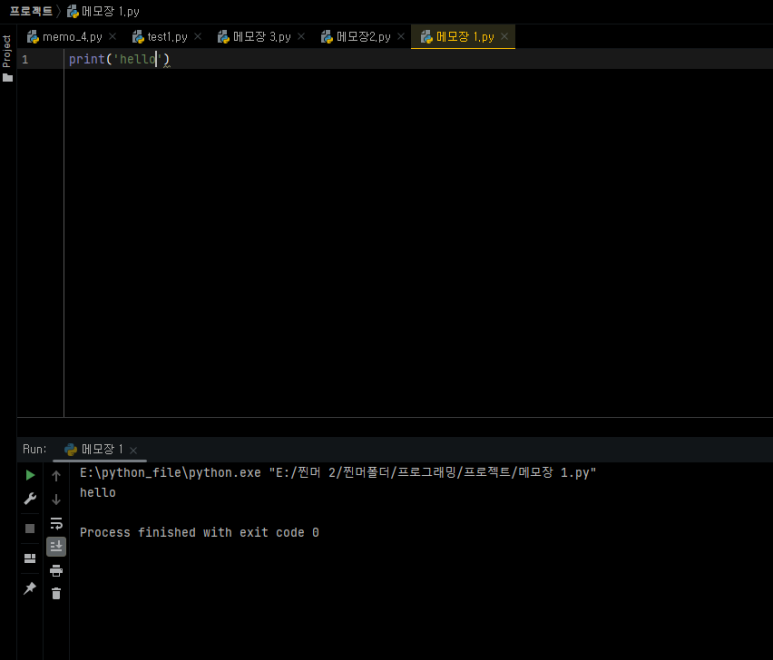Screen dimensions: 773x660
Task: Clear all console output trash icon
Action: (56, 593)
